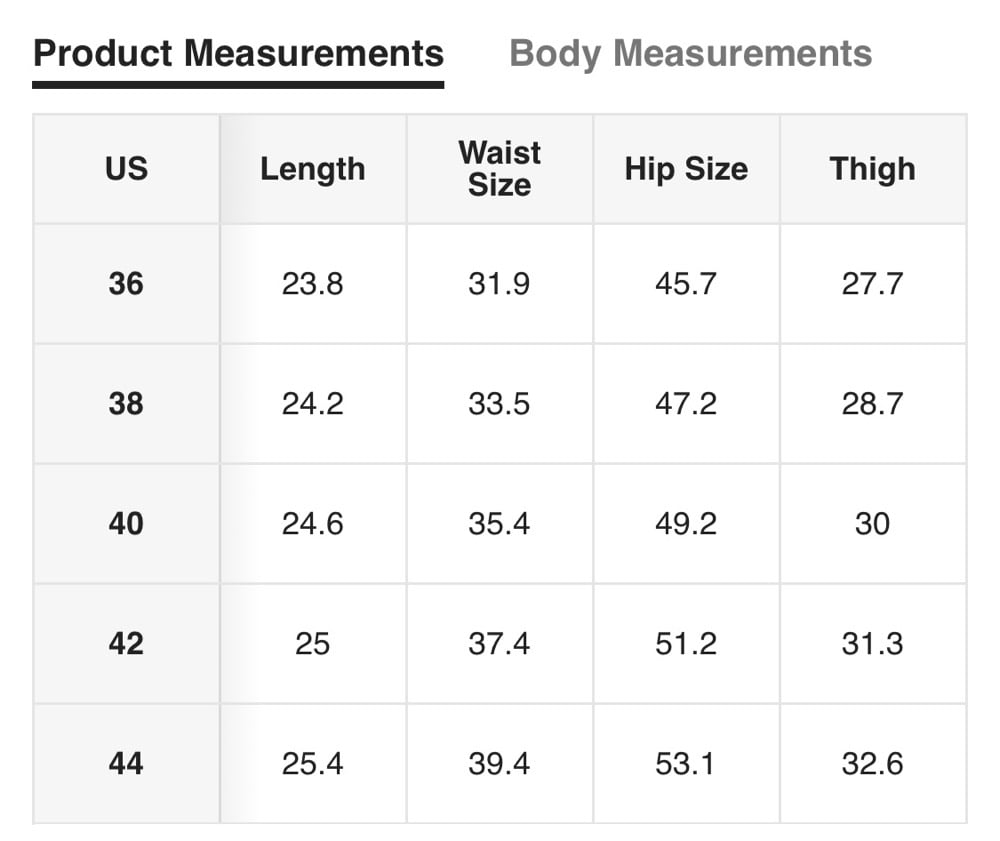Select the size 38 row label

(126, 404)
